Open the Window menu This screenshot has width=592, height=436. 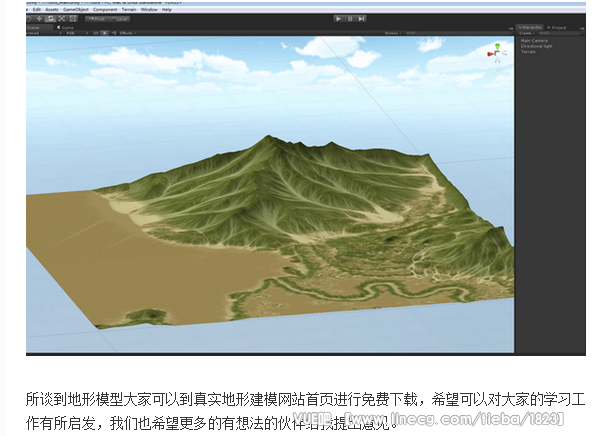click(149, 9)
